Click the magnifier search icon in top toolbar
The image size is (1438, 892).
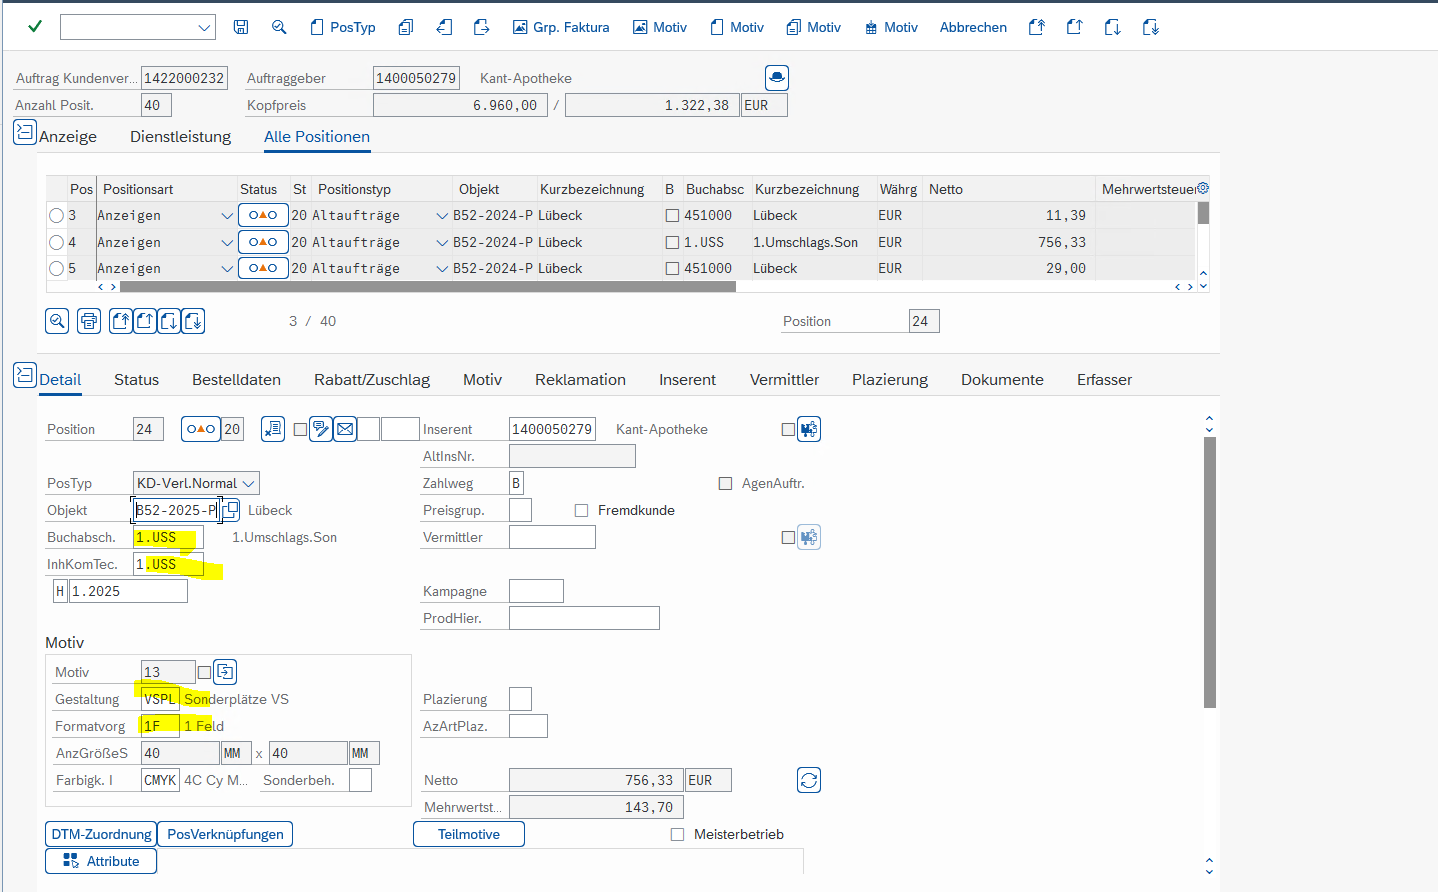click(x=279, y=27)
